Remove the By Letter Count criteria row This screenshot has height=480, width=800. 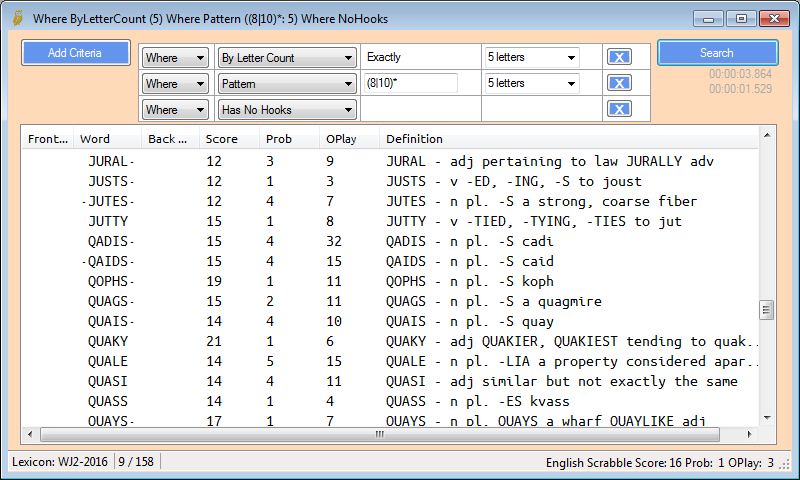tap(619, 57)
